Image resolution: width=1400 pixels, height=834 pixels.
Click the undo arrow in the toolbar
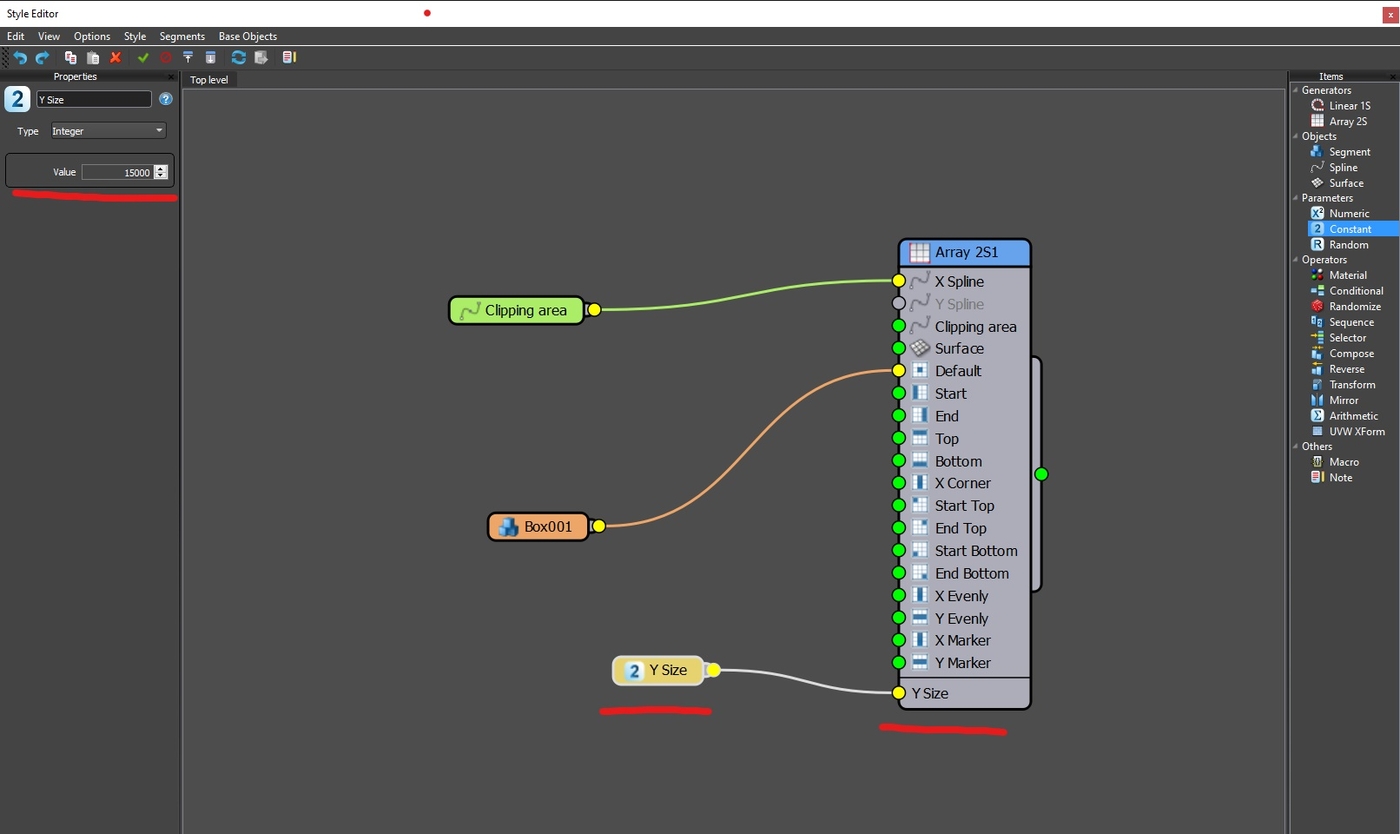click(20, 58)
